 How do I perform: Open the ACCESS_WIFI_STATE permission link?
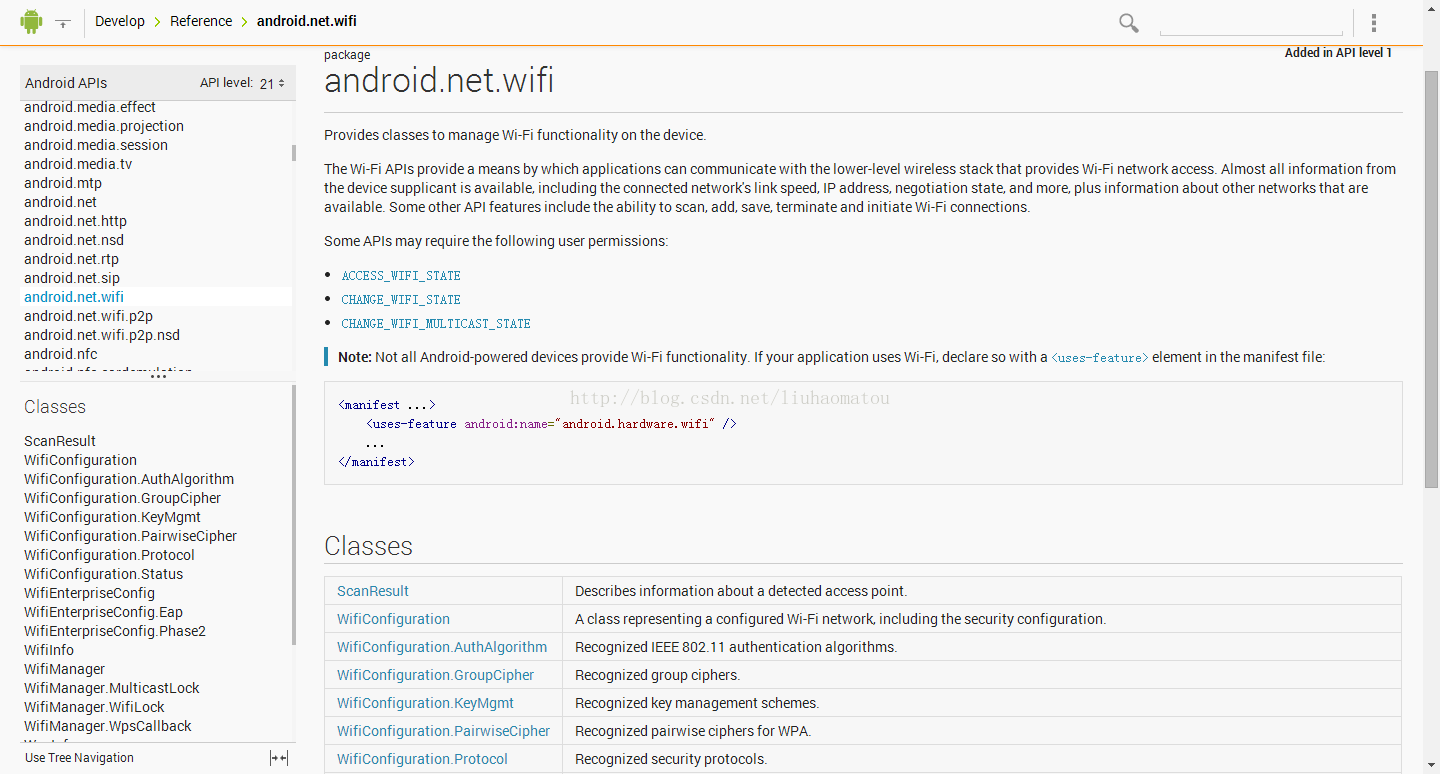[x=401, y=276]
